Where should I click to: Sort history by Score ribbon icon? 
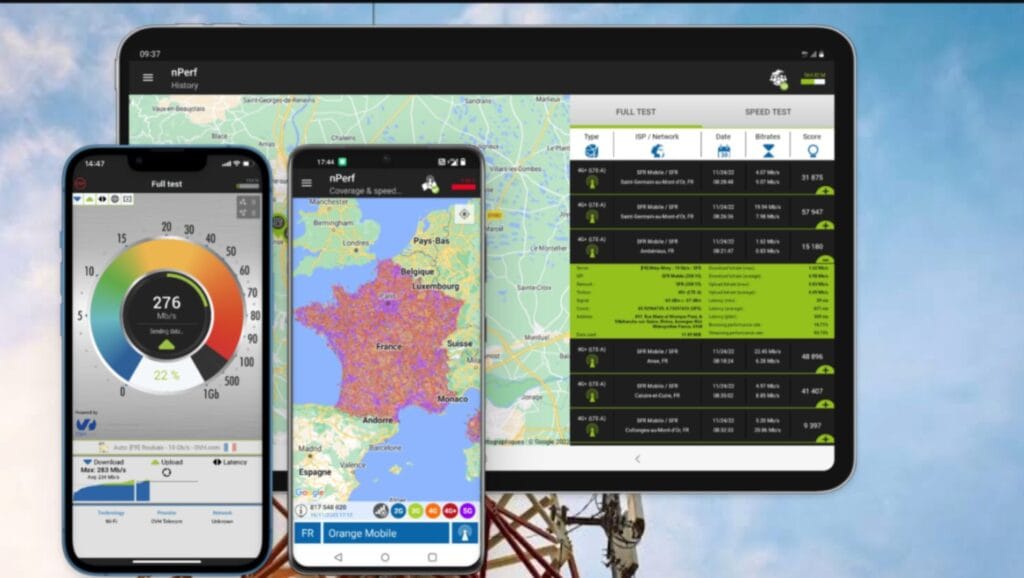tap(812, 151)
